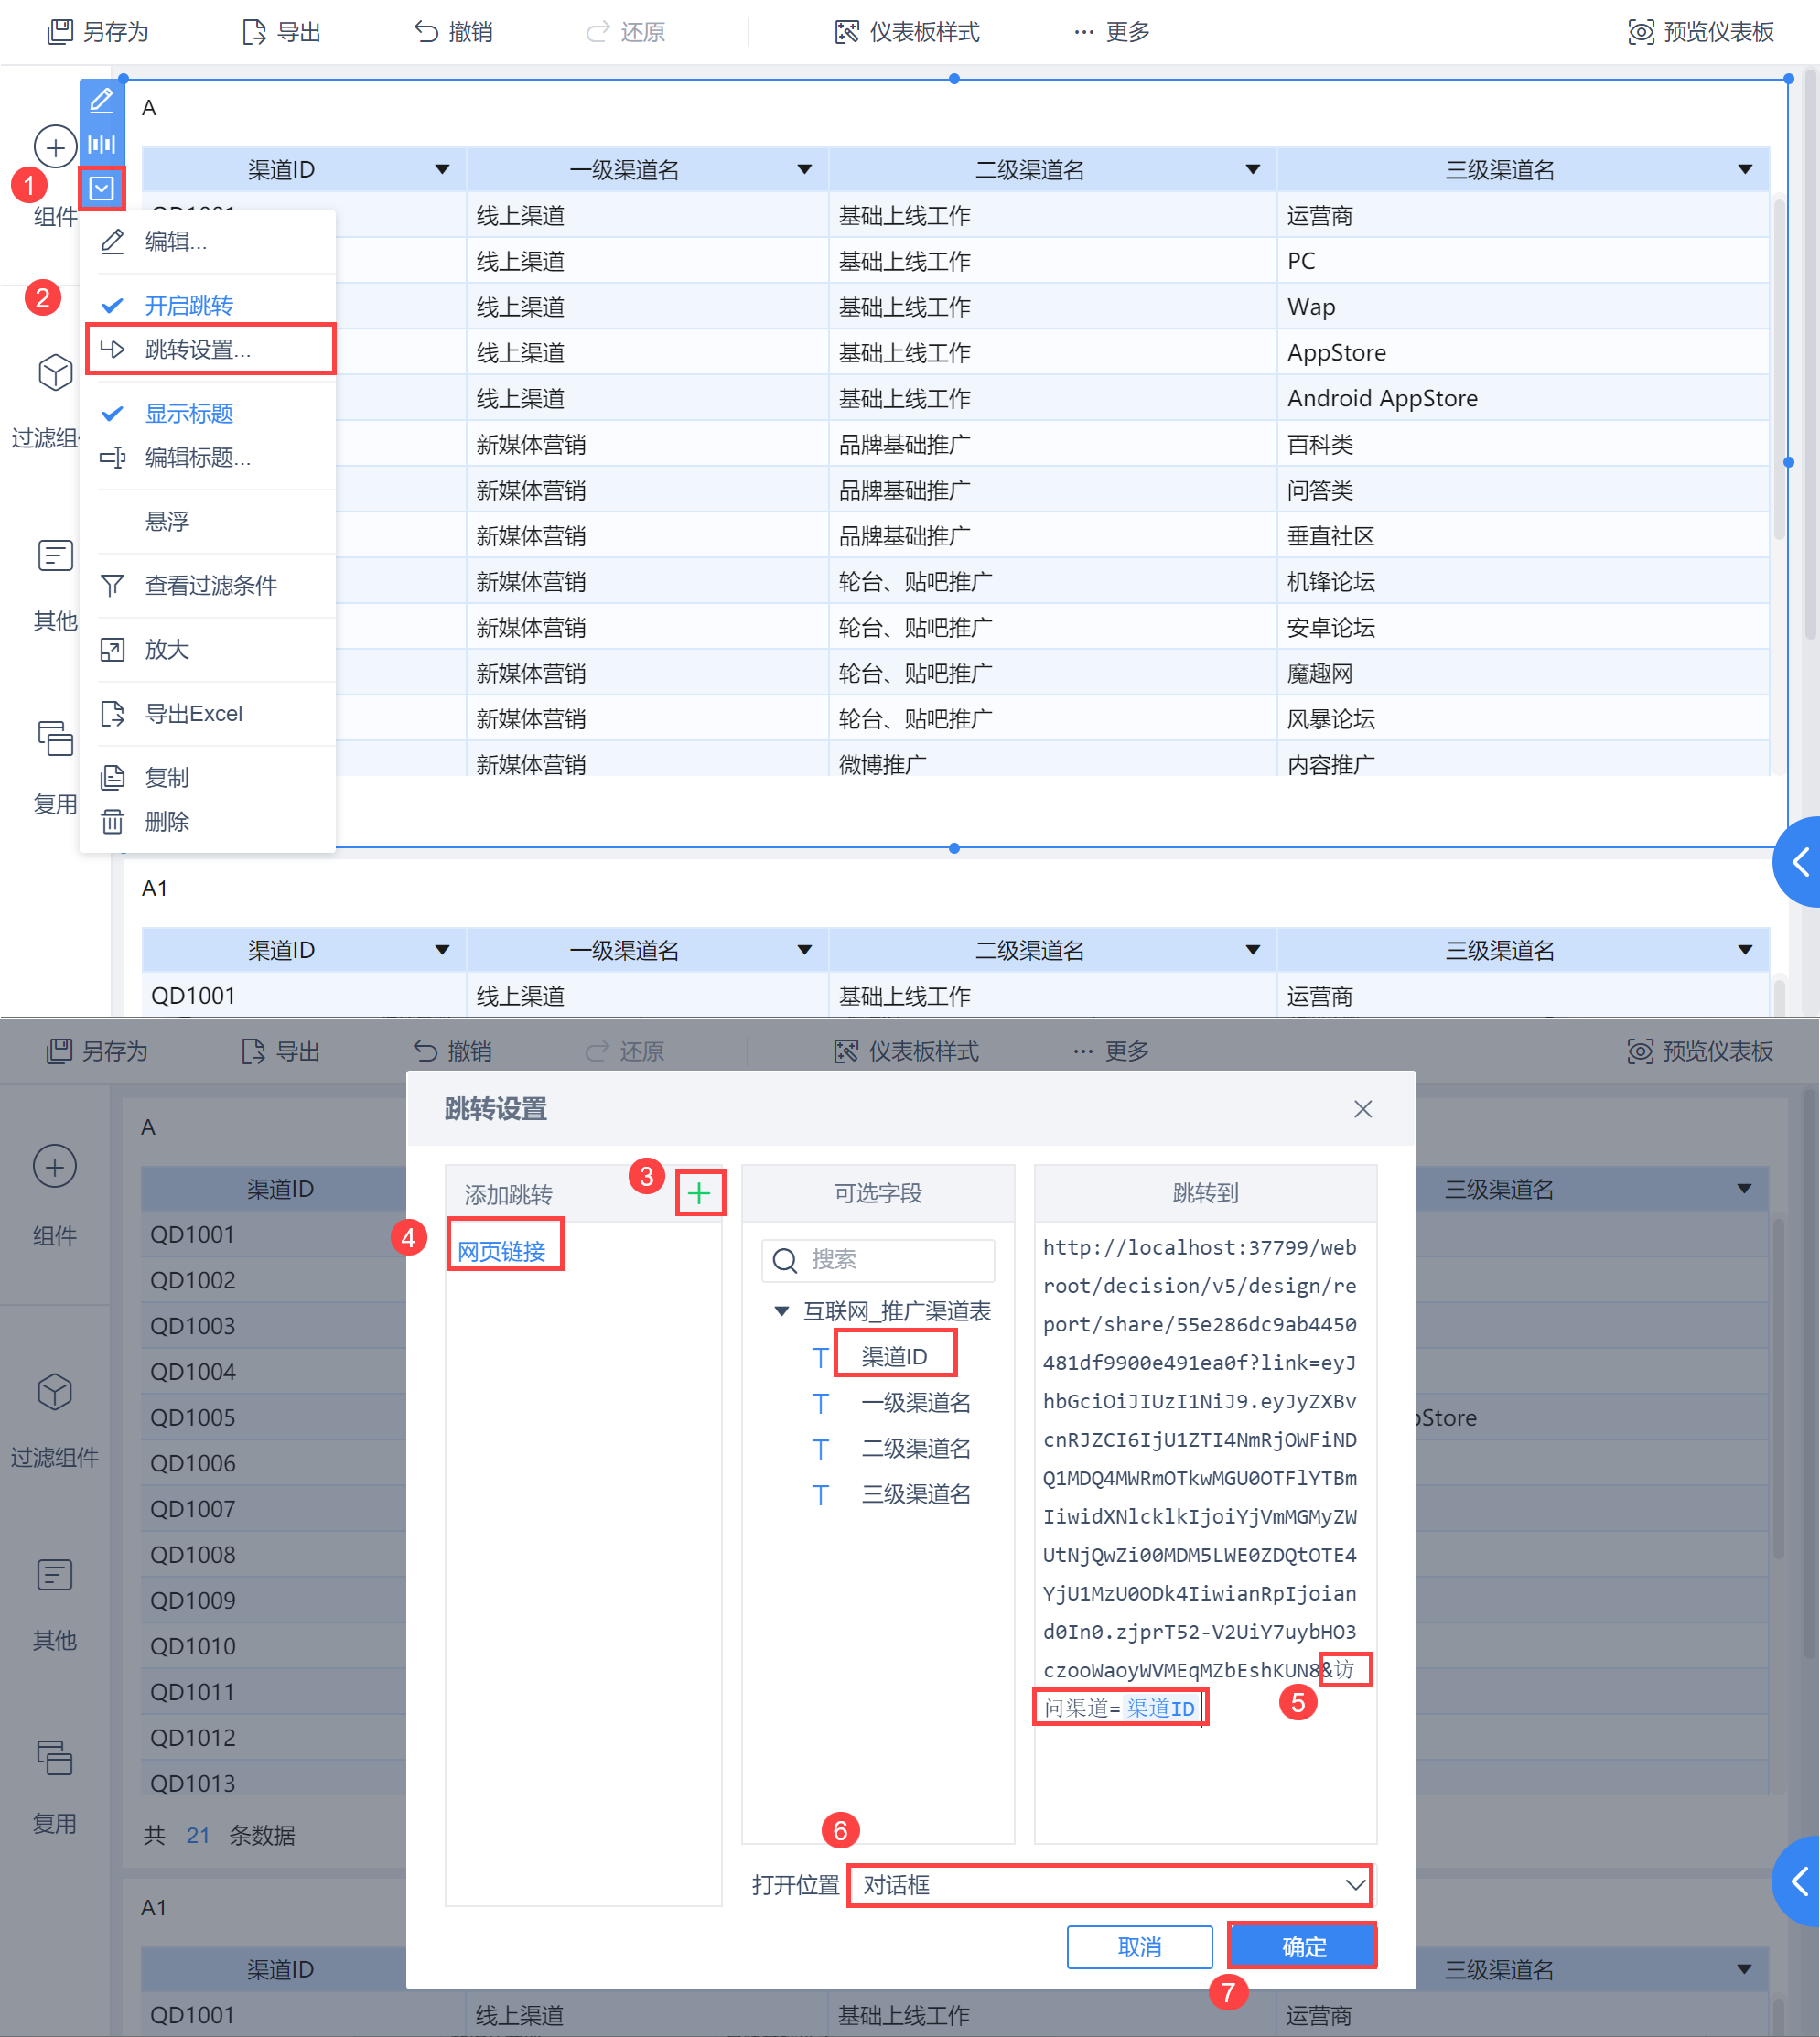
Task: Confirm the dialog with the 确定 button
Action: (x=1303, y=1947)
